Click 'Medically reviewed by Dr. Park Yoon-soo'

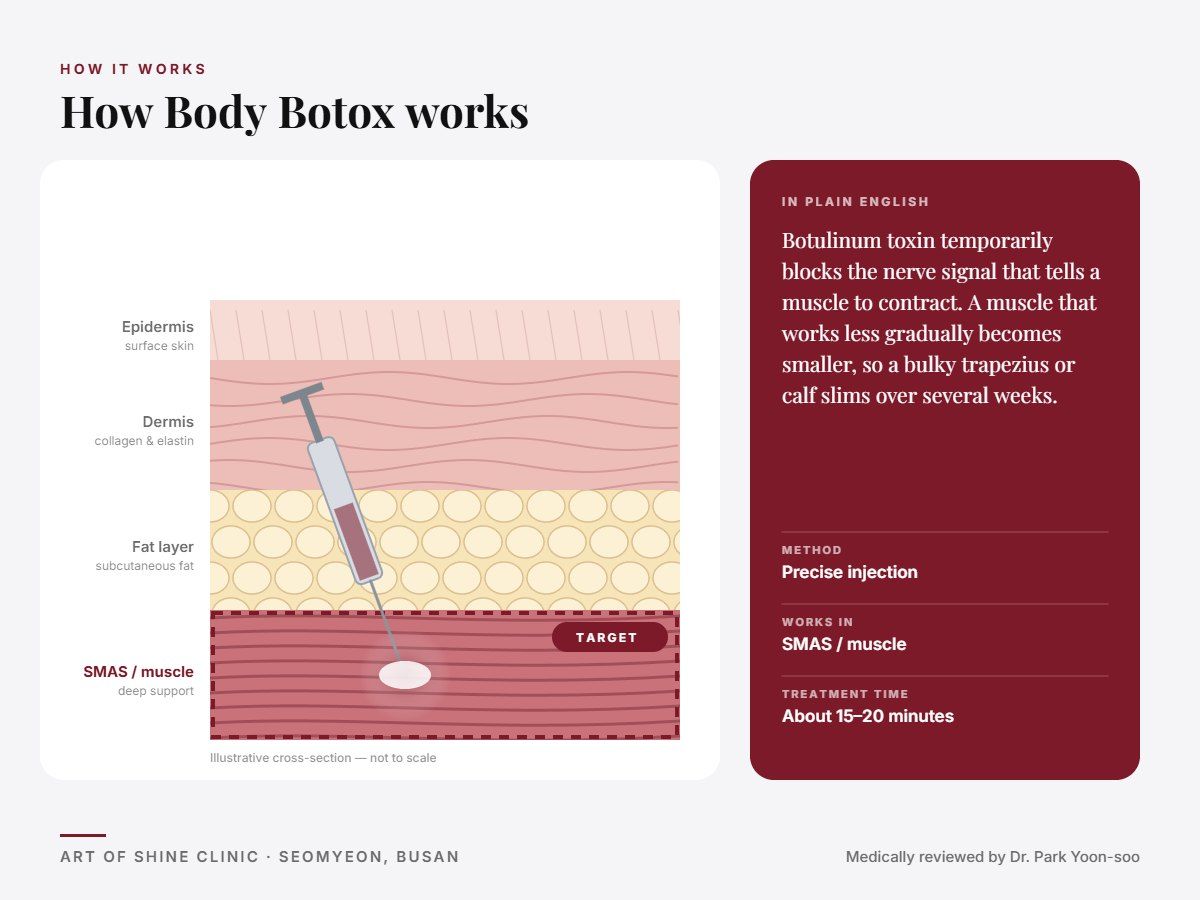click(x=993, y=857)
